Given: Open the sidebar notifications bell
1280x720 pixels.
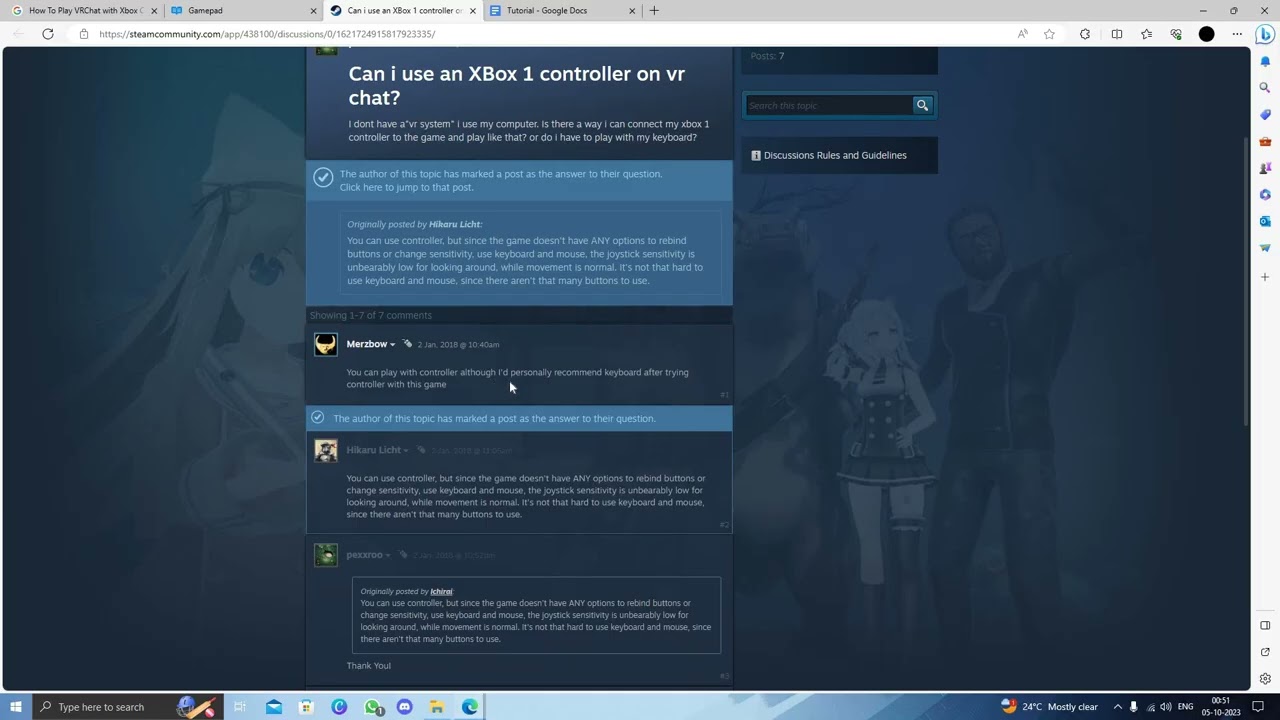Looking at the screenshot, I should click(x=1265, y=62).
